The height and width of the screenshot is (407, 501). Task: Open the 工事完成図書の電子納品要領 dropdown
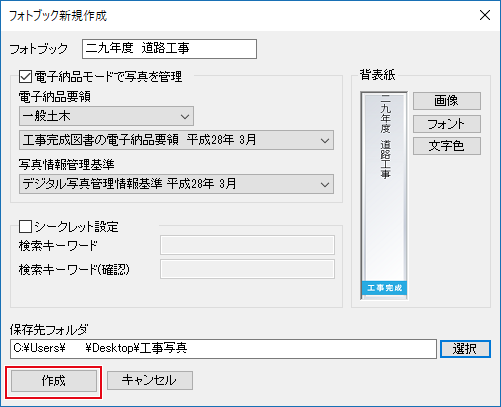coord(176,140)
